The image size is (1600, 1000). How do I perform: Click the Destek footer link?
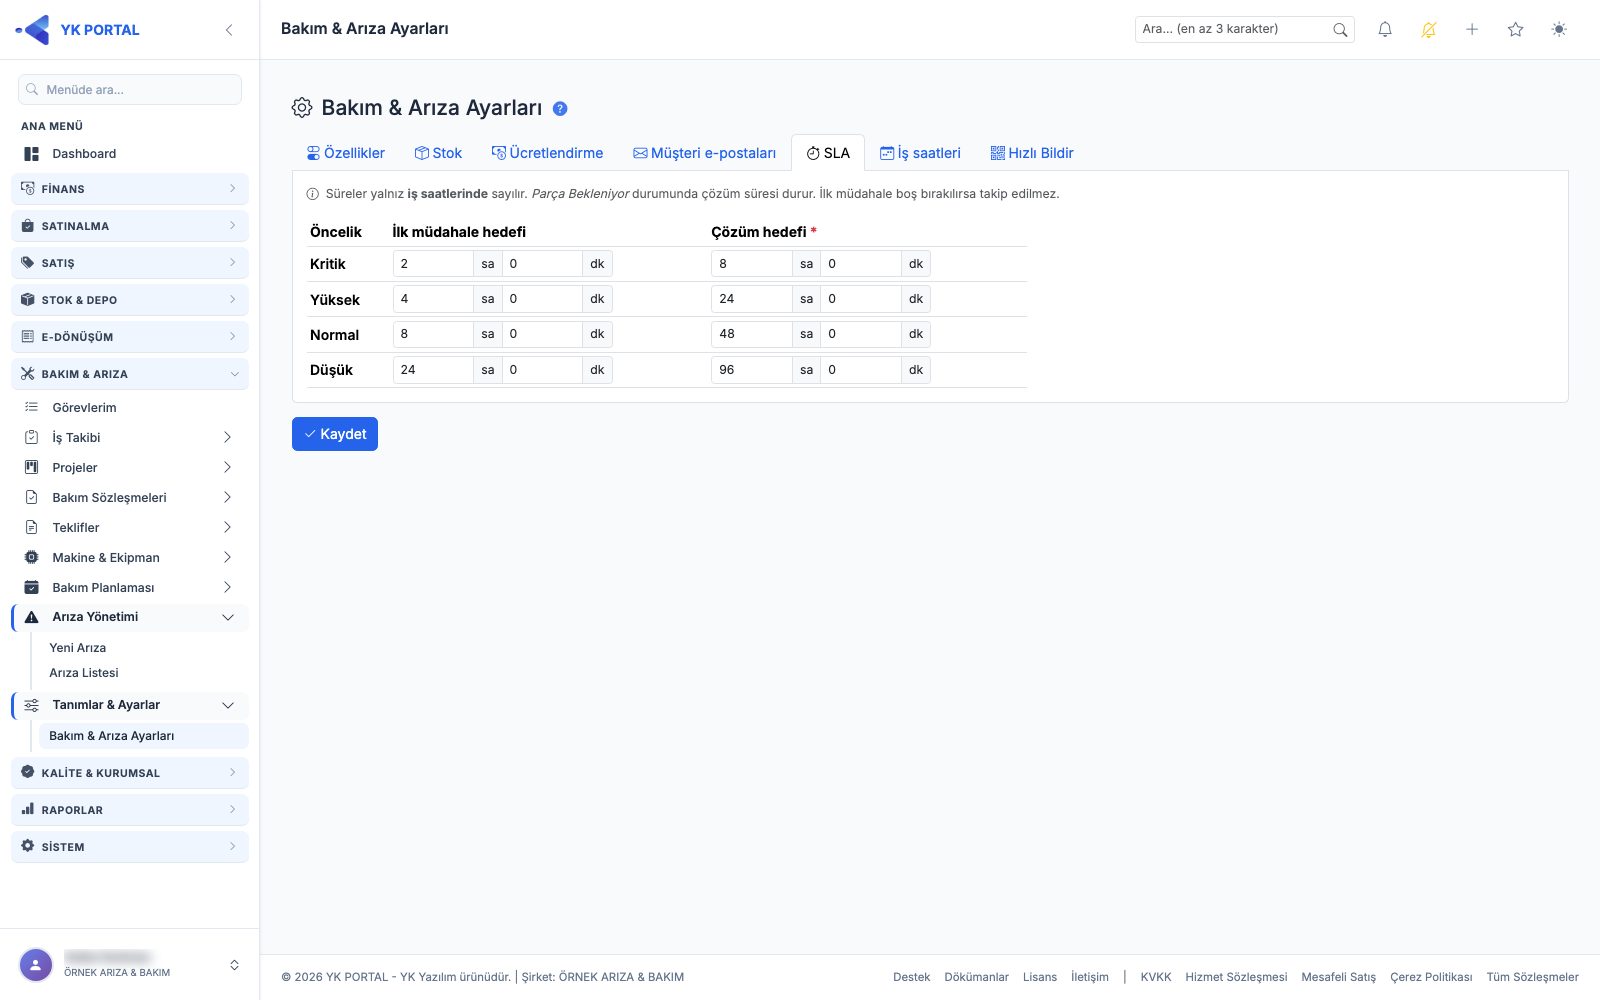pos(911,977)
